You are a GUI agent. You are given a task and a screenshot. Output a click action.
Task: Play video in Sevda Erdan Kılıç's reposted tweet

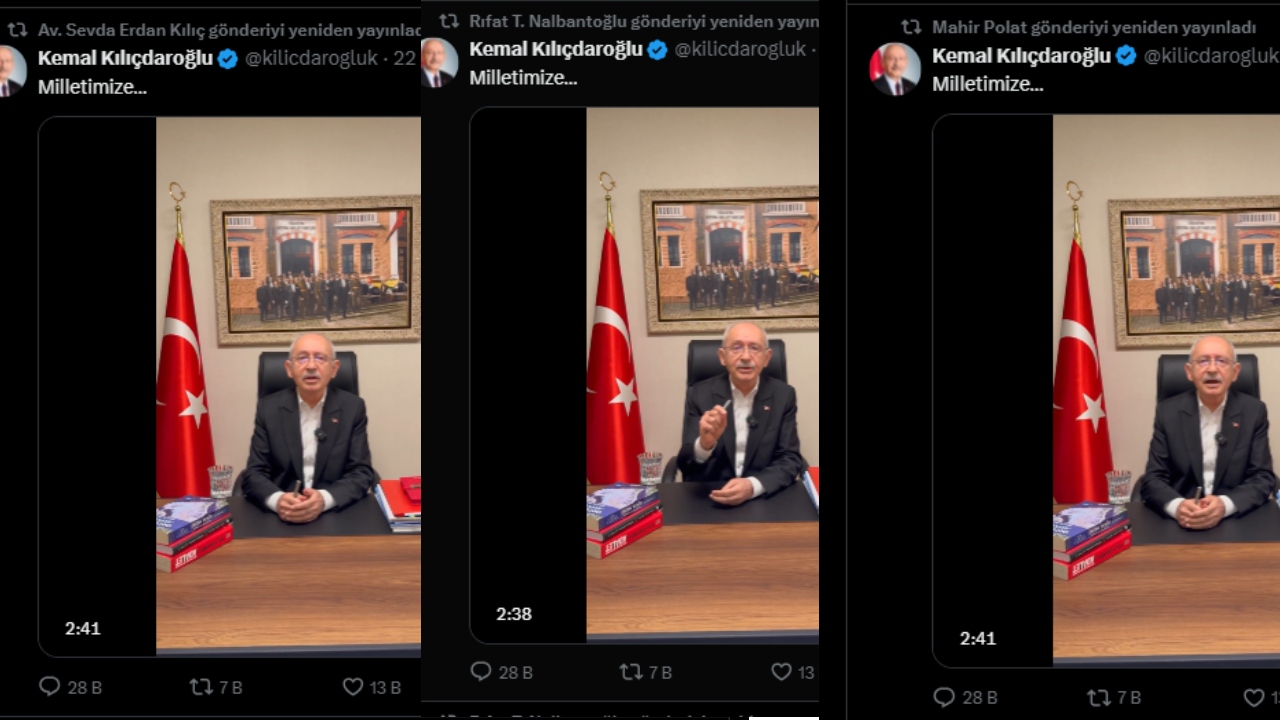point(229,386)
